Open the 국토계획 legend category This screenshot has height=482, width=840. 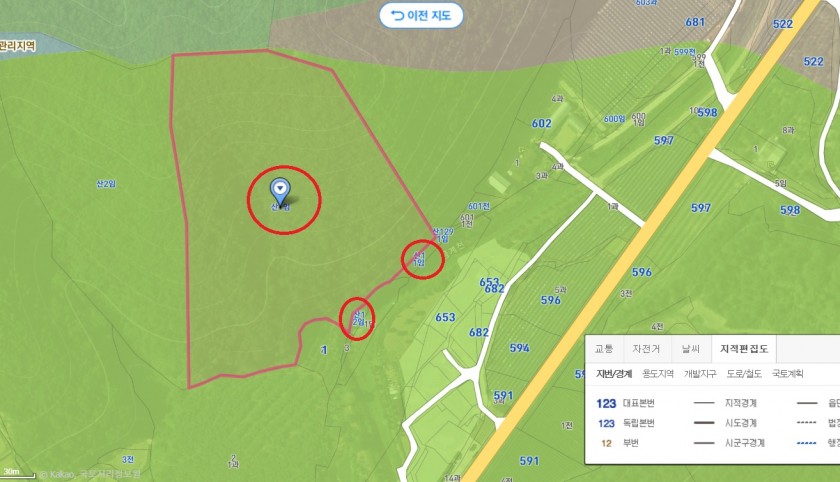pos(787,374)
